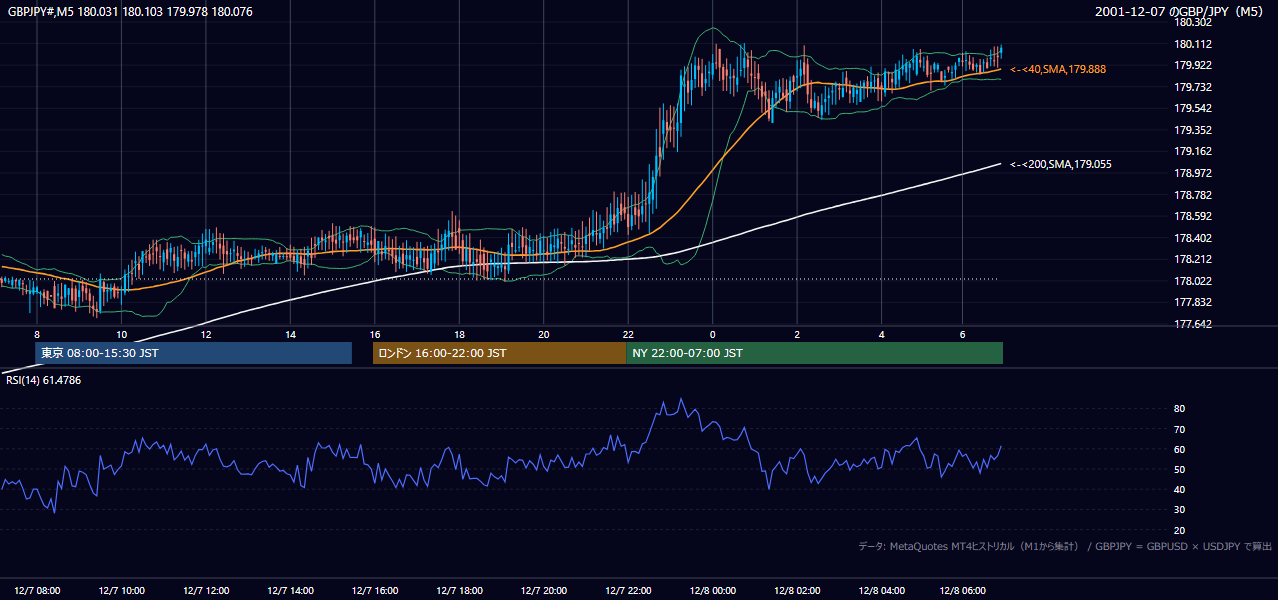Select the 東京 08:00-15:30 JST session bar
This screenshot has width=1278, height=600.
coord(193,353)
